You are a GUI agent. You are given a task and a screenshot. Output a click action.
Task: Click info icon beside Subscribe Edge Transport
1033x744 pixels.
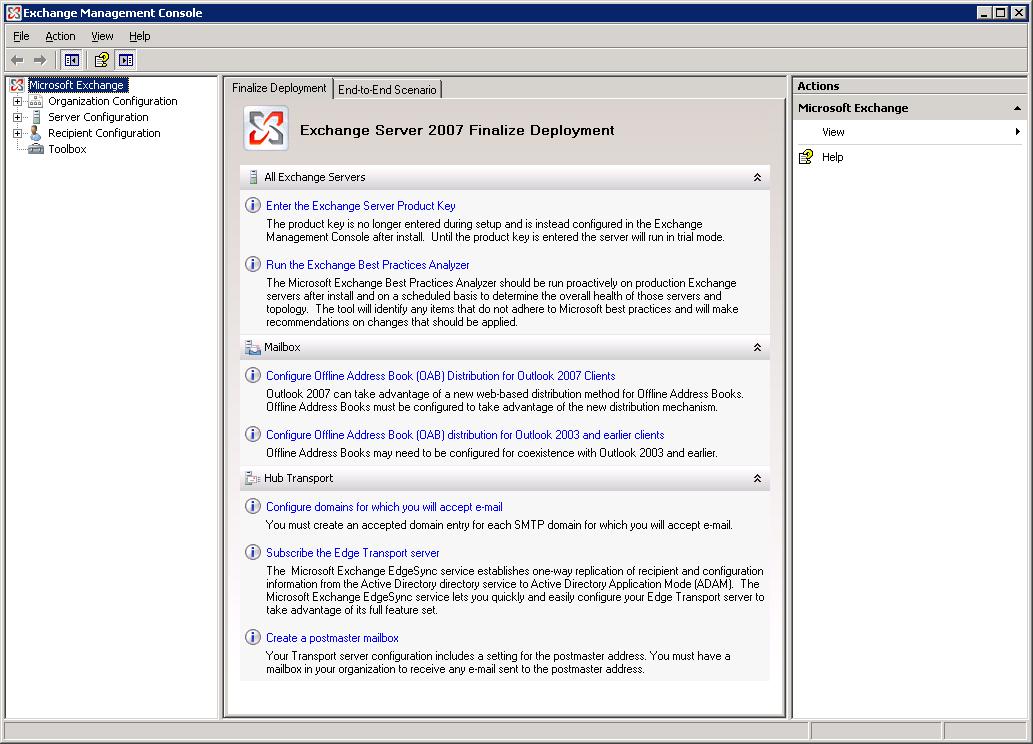point(253,552)
